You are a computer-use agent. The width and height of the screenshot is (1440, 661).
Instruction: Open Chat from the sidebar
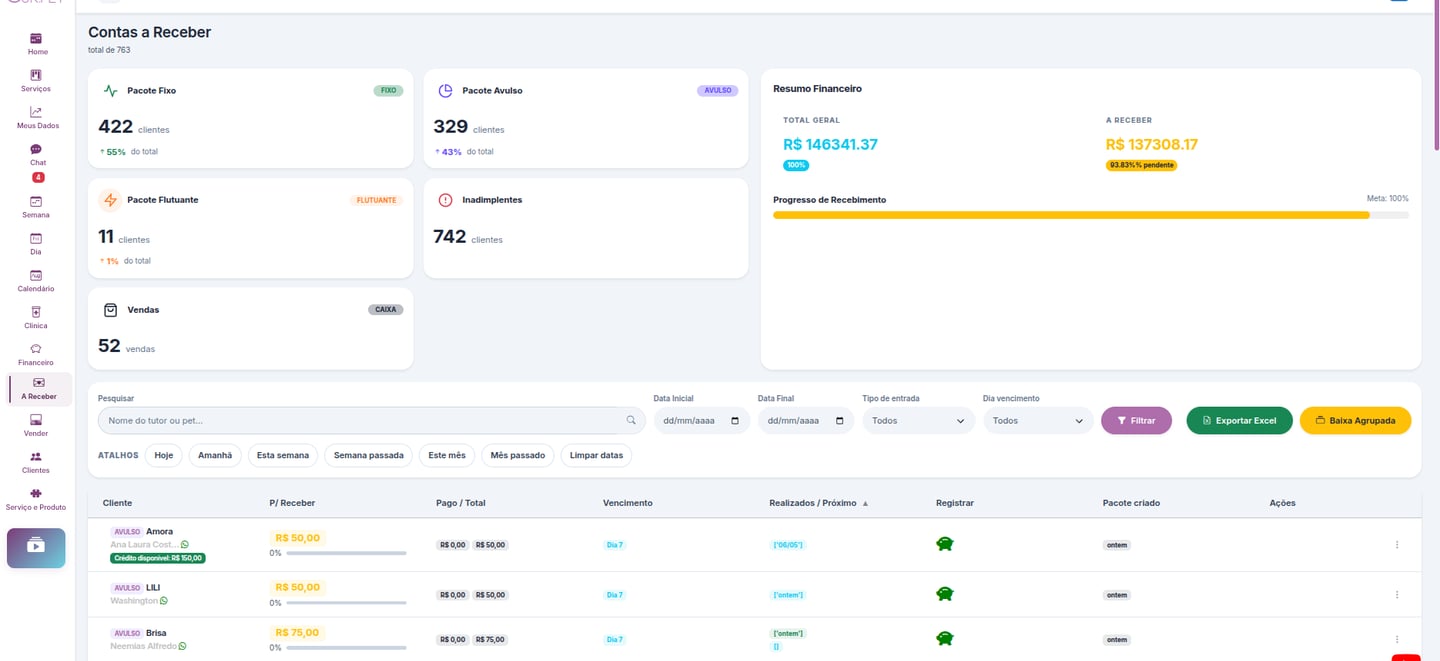(37, 155)
